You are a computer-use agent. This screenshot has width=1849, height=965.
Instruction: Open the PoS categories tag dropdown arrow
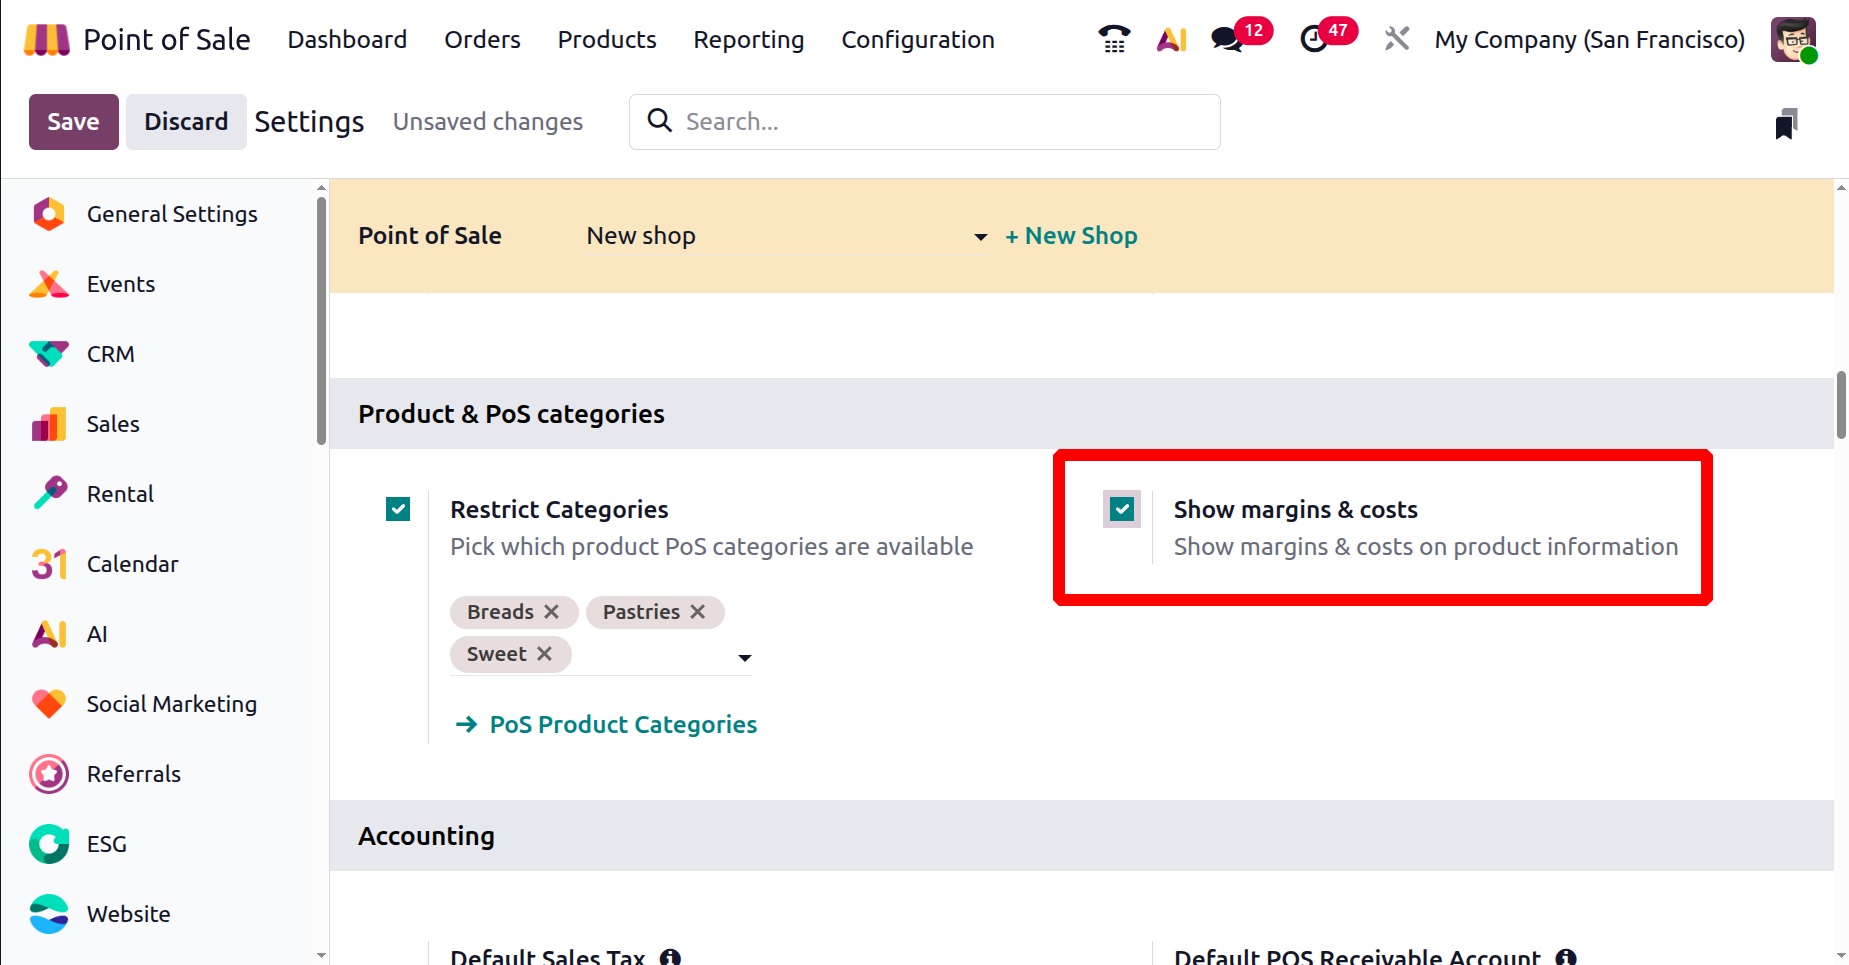click(x=744, y=658)
